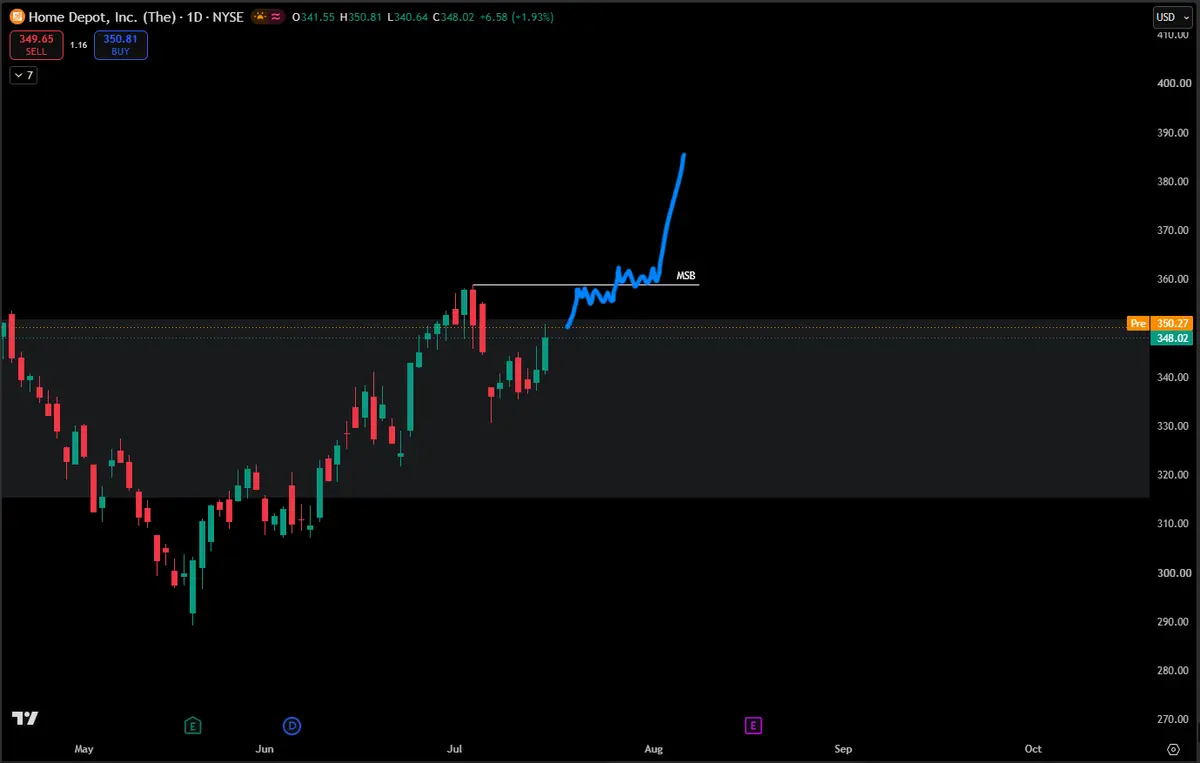The image size is (1200, 763).
Task: Click the 380.00 price axis label
Action: pyautogui.click(x=1173, y=182)
